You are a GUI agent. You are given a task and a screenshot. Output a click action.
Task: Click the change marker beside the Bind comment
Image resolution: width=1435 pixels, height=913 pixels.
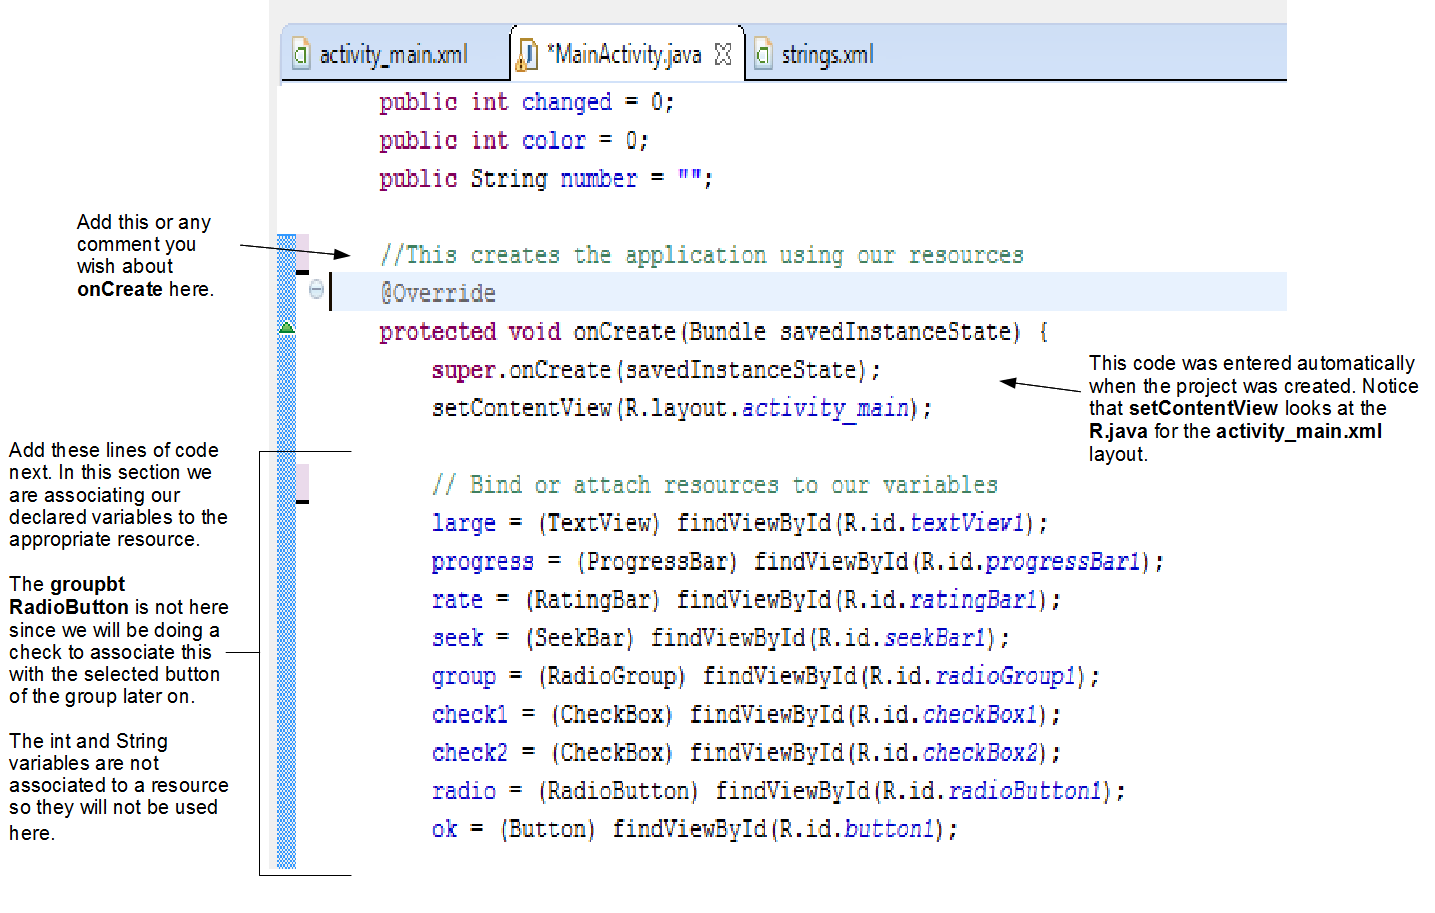pos(302,484)
